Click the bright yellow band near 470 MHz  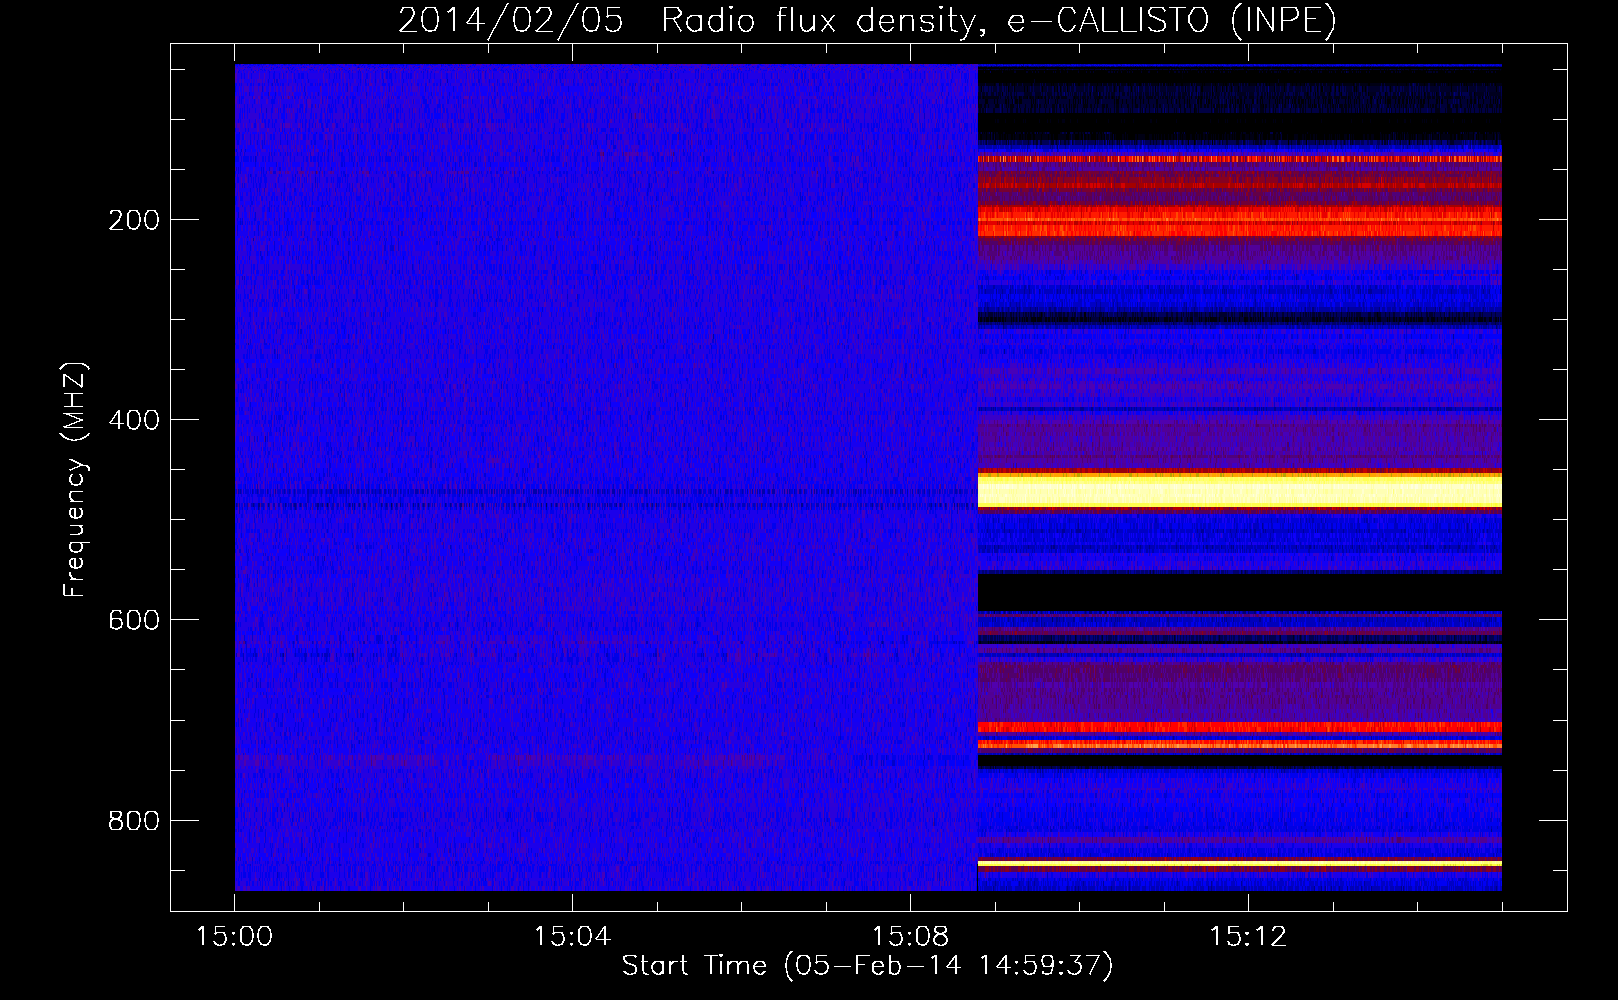click(1239, 491)
